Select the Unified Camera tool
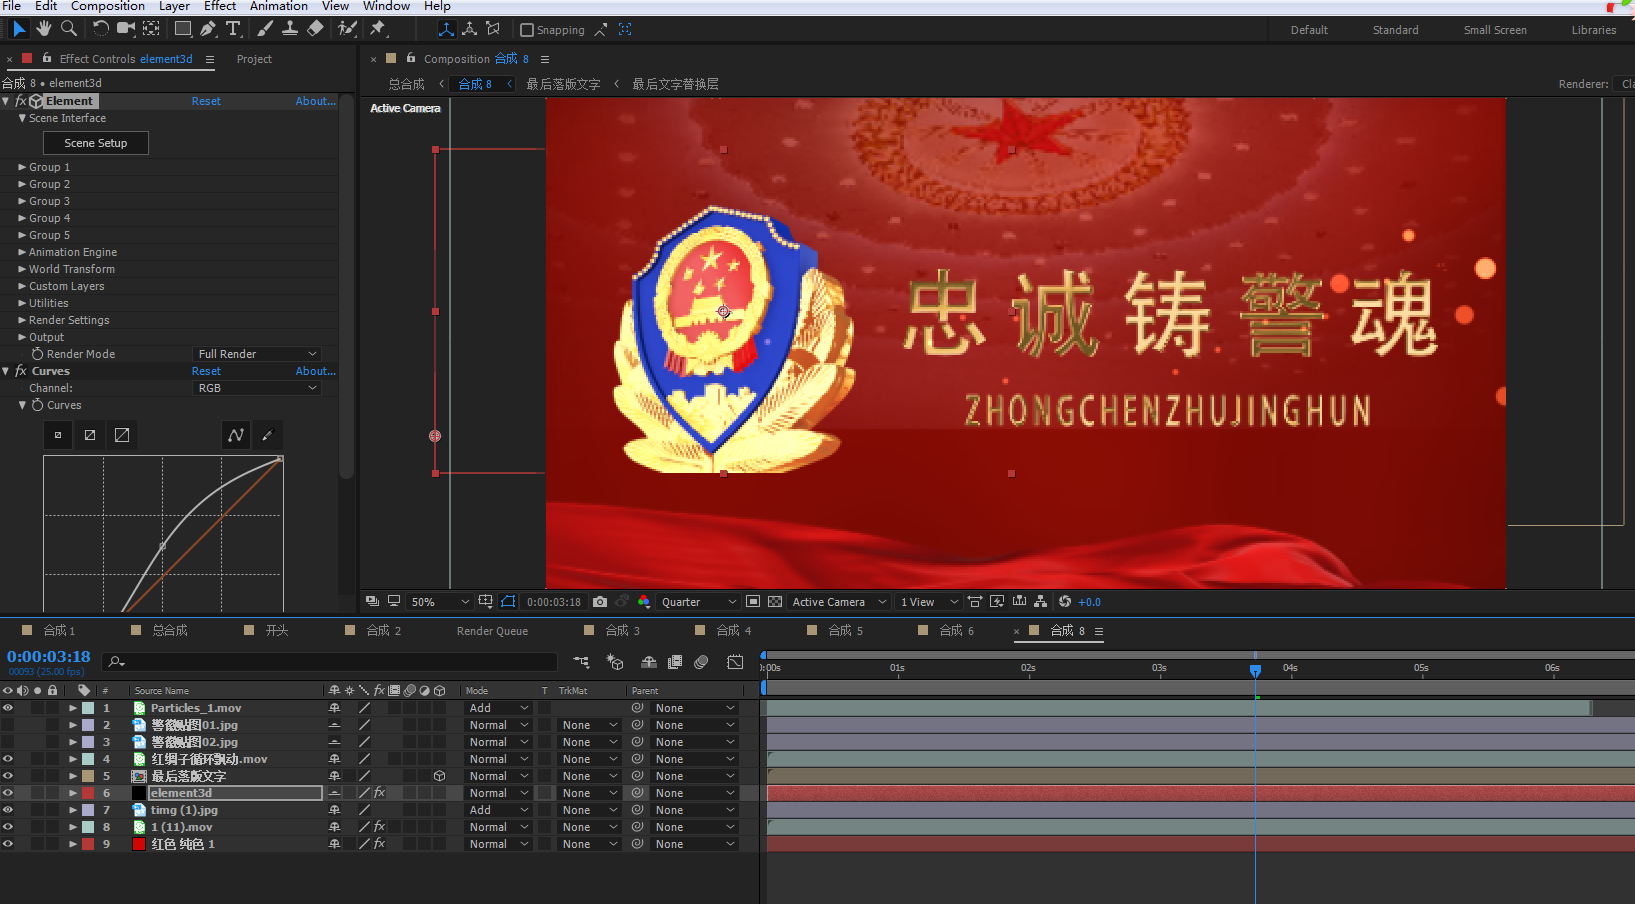1635x904 pixels. pyautogui.click(x=127, y=29)
